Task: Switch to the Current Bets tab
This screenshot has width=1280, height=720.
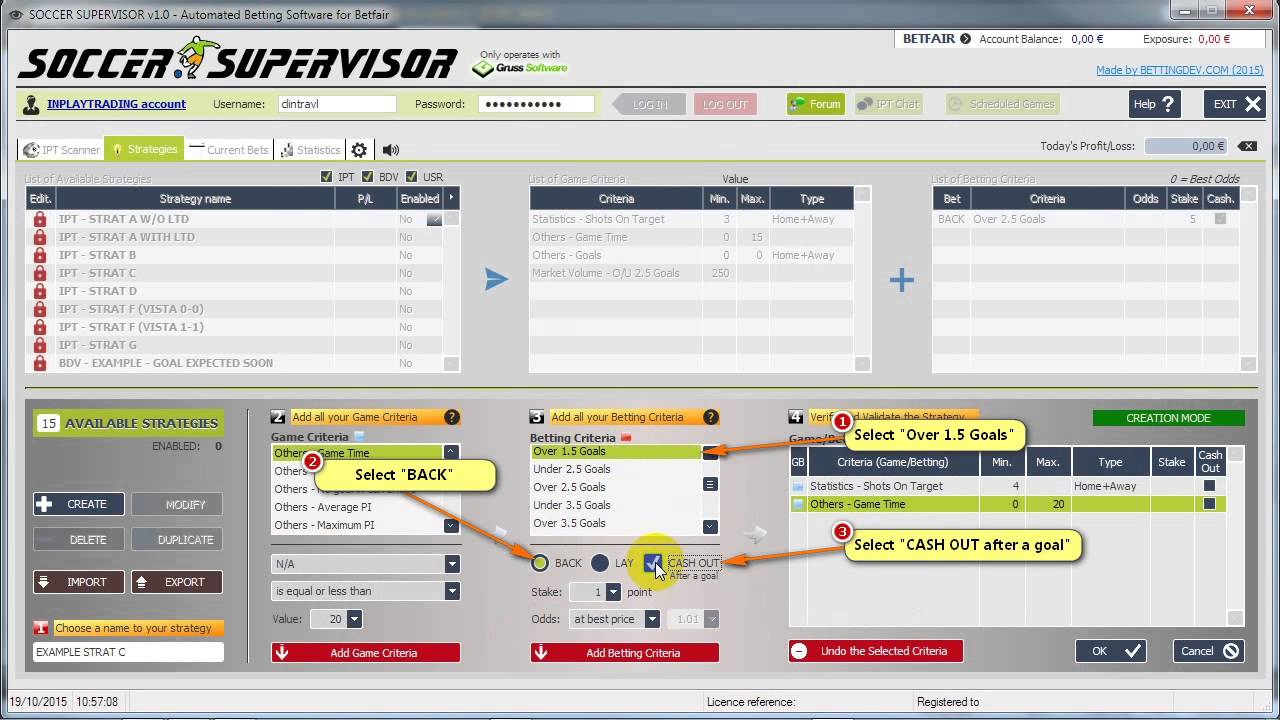Action: point(229,150)
